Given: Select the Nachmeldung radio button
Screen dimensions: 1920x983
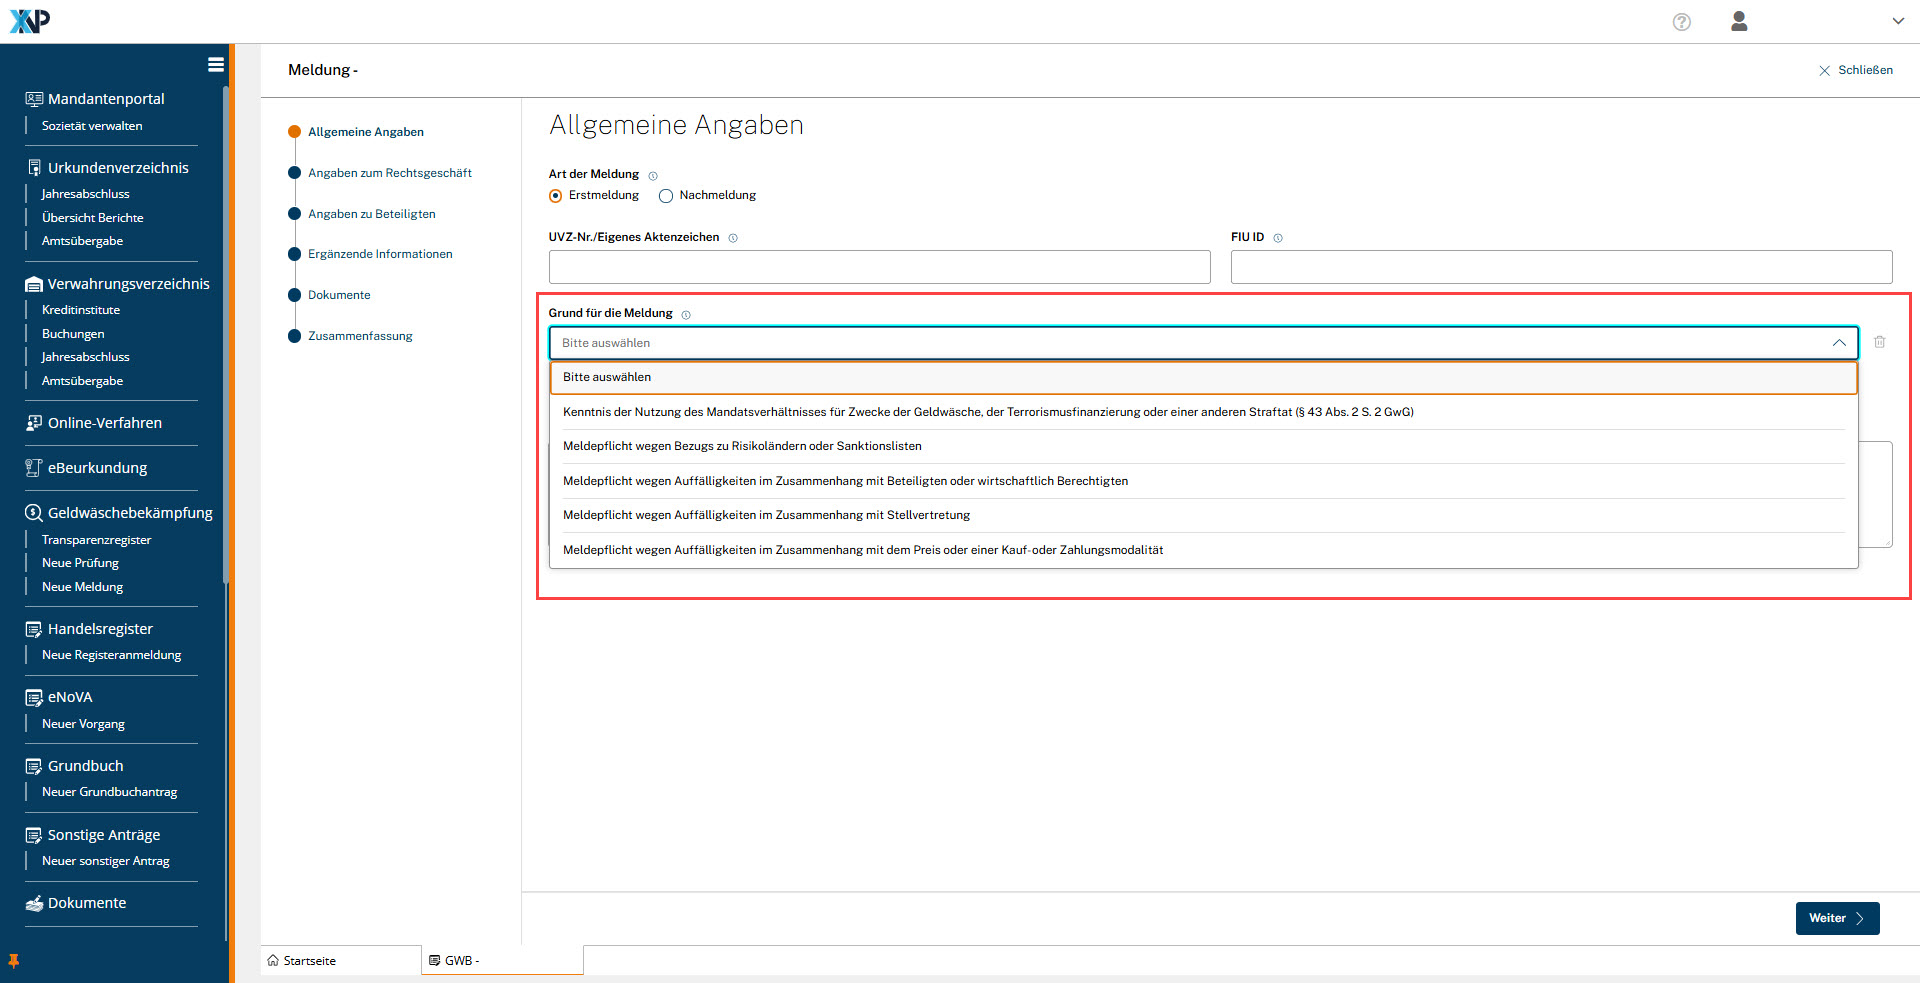Looking at the screenshot, I should (666, 196).
